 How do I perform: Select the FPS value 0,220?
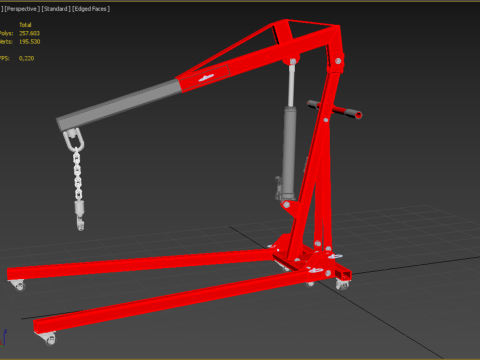[x=26, y=58]
